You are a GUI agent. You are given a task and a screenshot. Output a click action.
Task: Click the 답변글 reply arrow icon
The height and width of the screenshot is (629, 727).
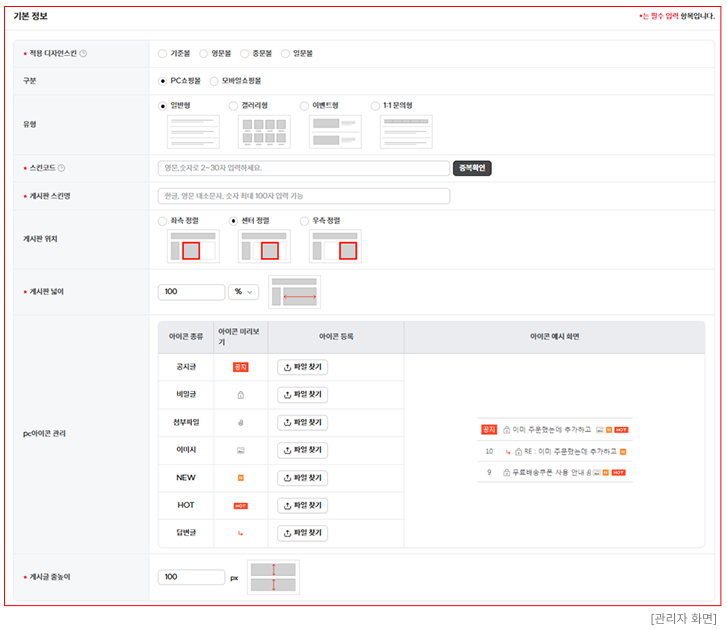240,533
